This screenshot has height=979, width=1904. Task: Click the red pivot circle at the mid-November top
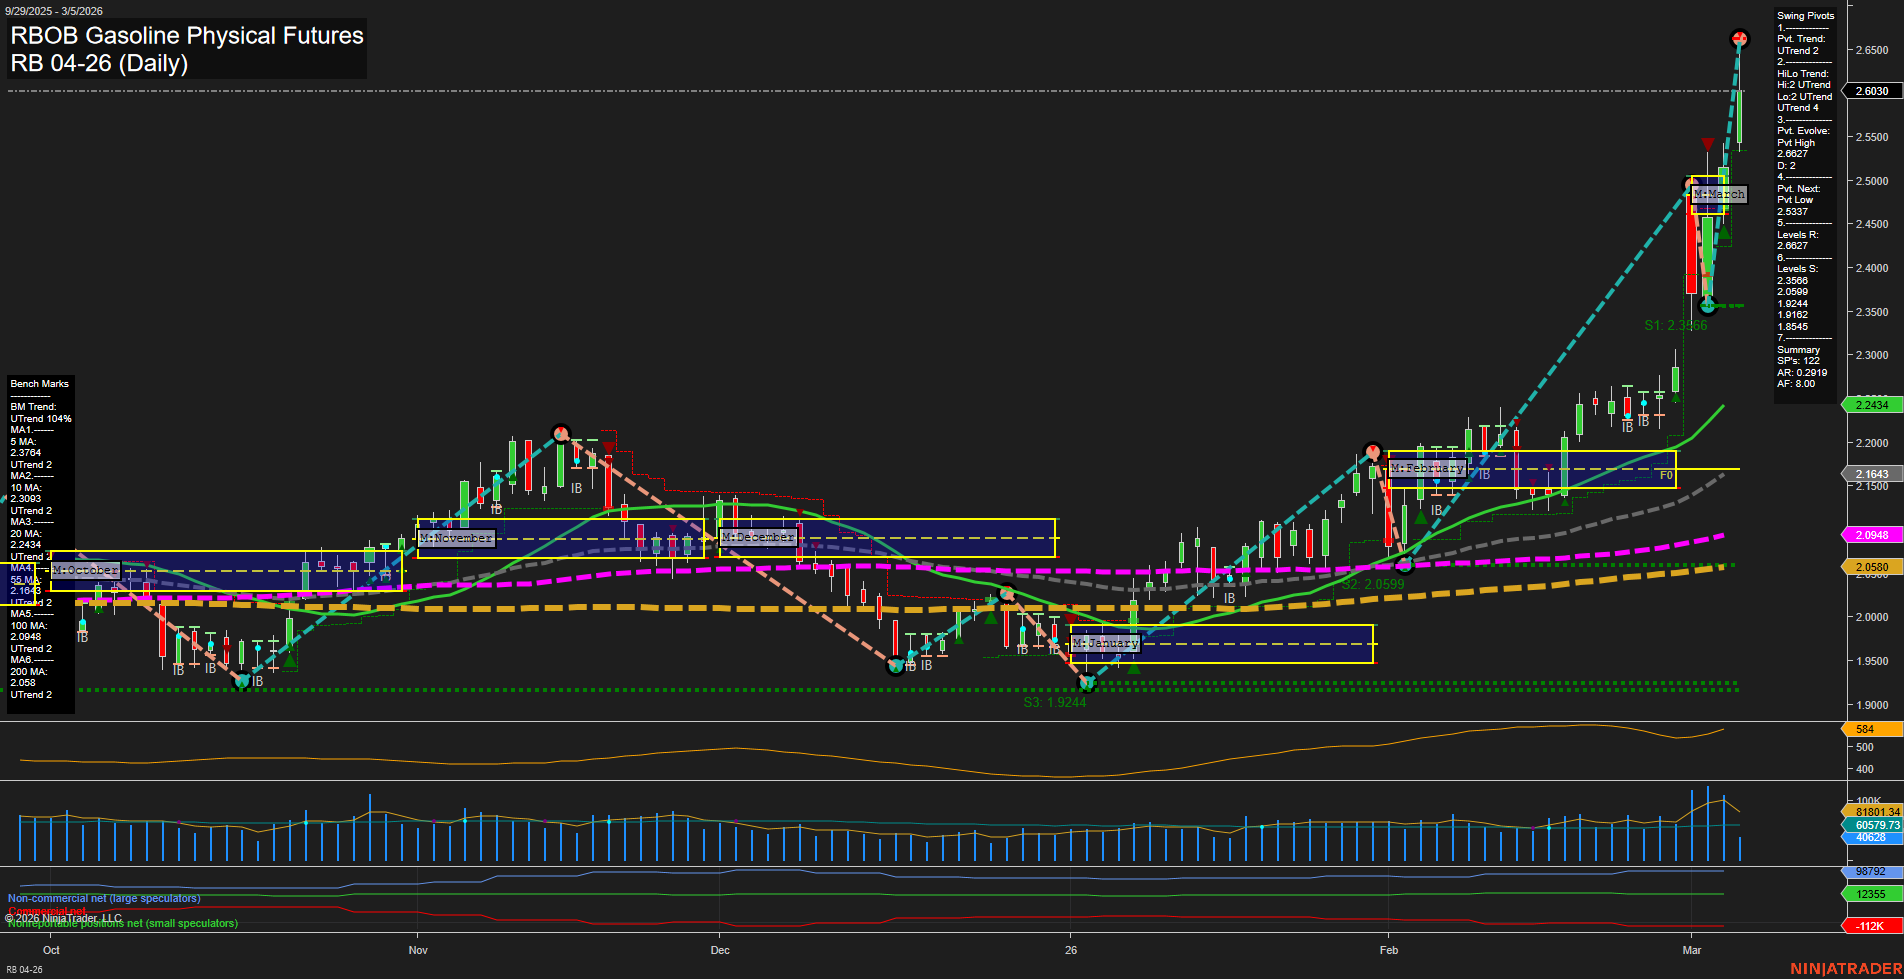[x=563, y=434]
